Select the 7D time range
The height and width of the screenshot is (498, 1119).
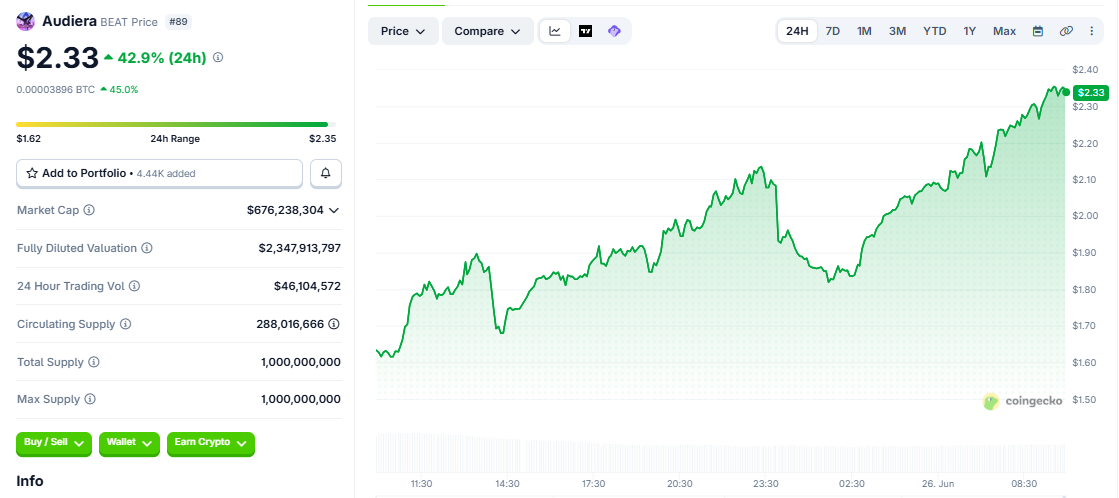click(x=832, y=31)
